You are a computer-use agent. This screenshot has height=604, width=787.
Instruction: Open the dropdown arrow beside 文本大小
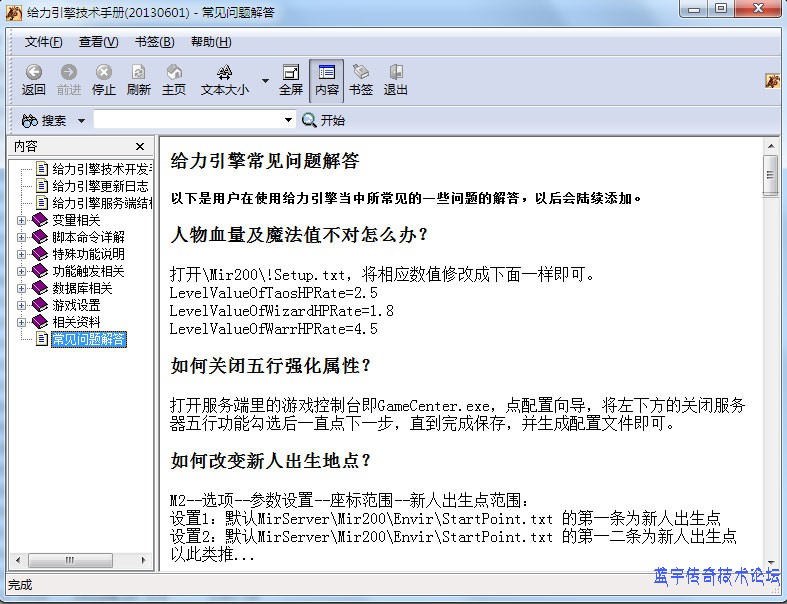pyautogui.click(x=265, y=80)
